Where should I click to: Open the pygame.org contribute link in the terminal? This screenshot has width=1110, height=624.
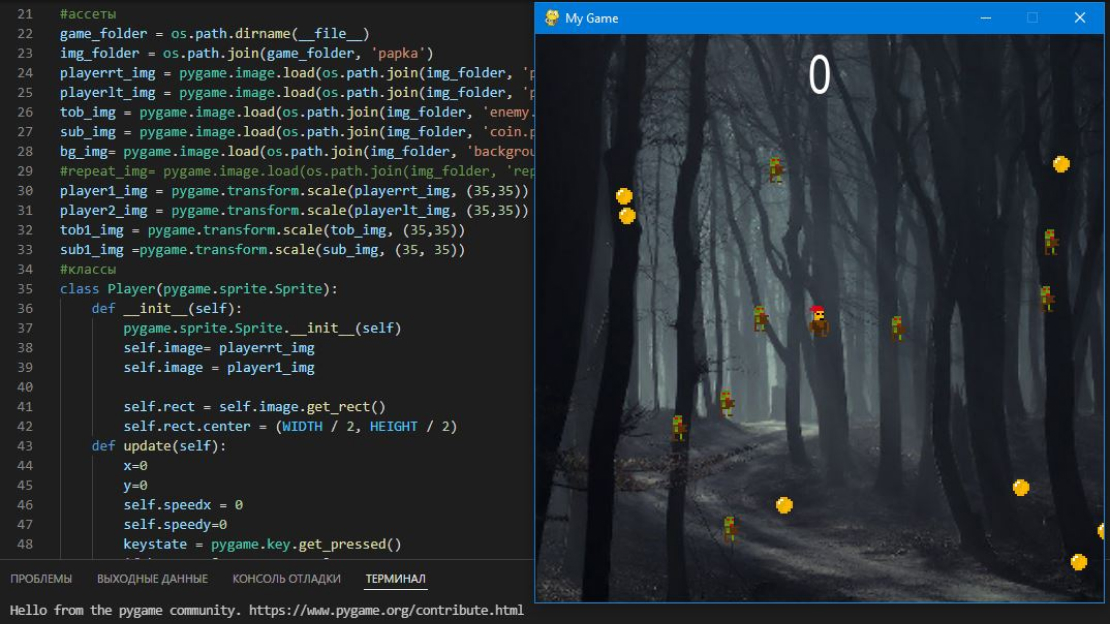pos(386,610)
